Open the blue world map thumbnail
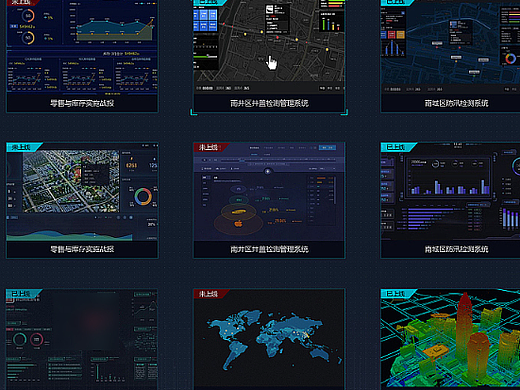Screen dimensions: 520x390 click(269, 339)
